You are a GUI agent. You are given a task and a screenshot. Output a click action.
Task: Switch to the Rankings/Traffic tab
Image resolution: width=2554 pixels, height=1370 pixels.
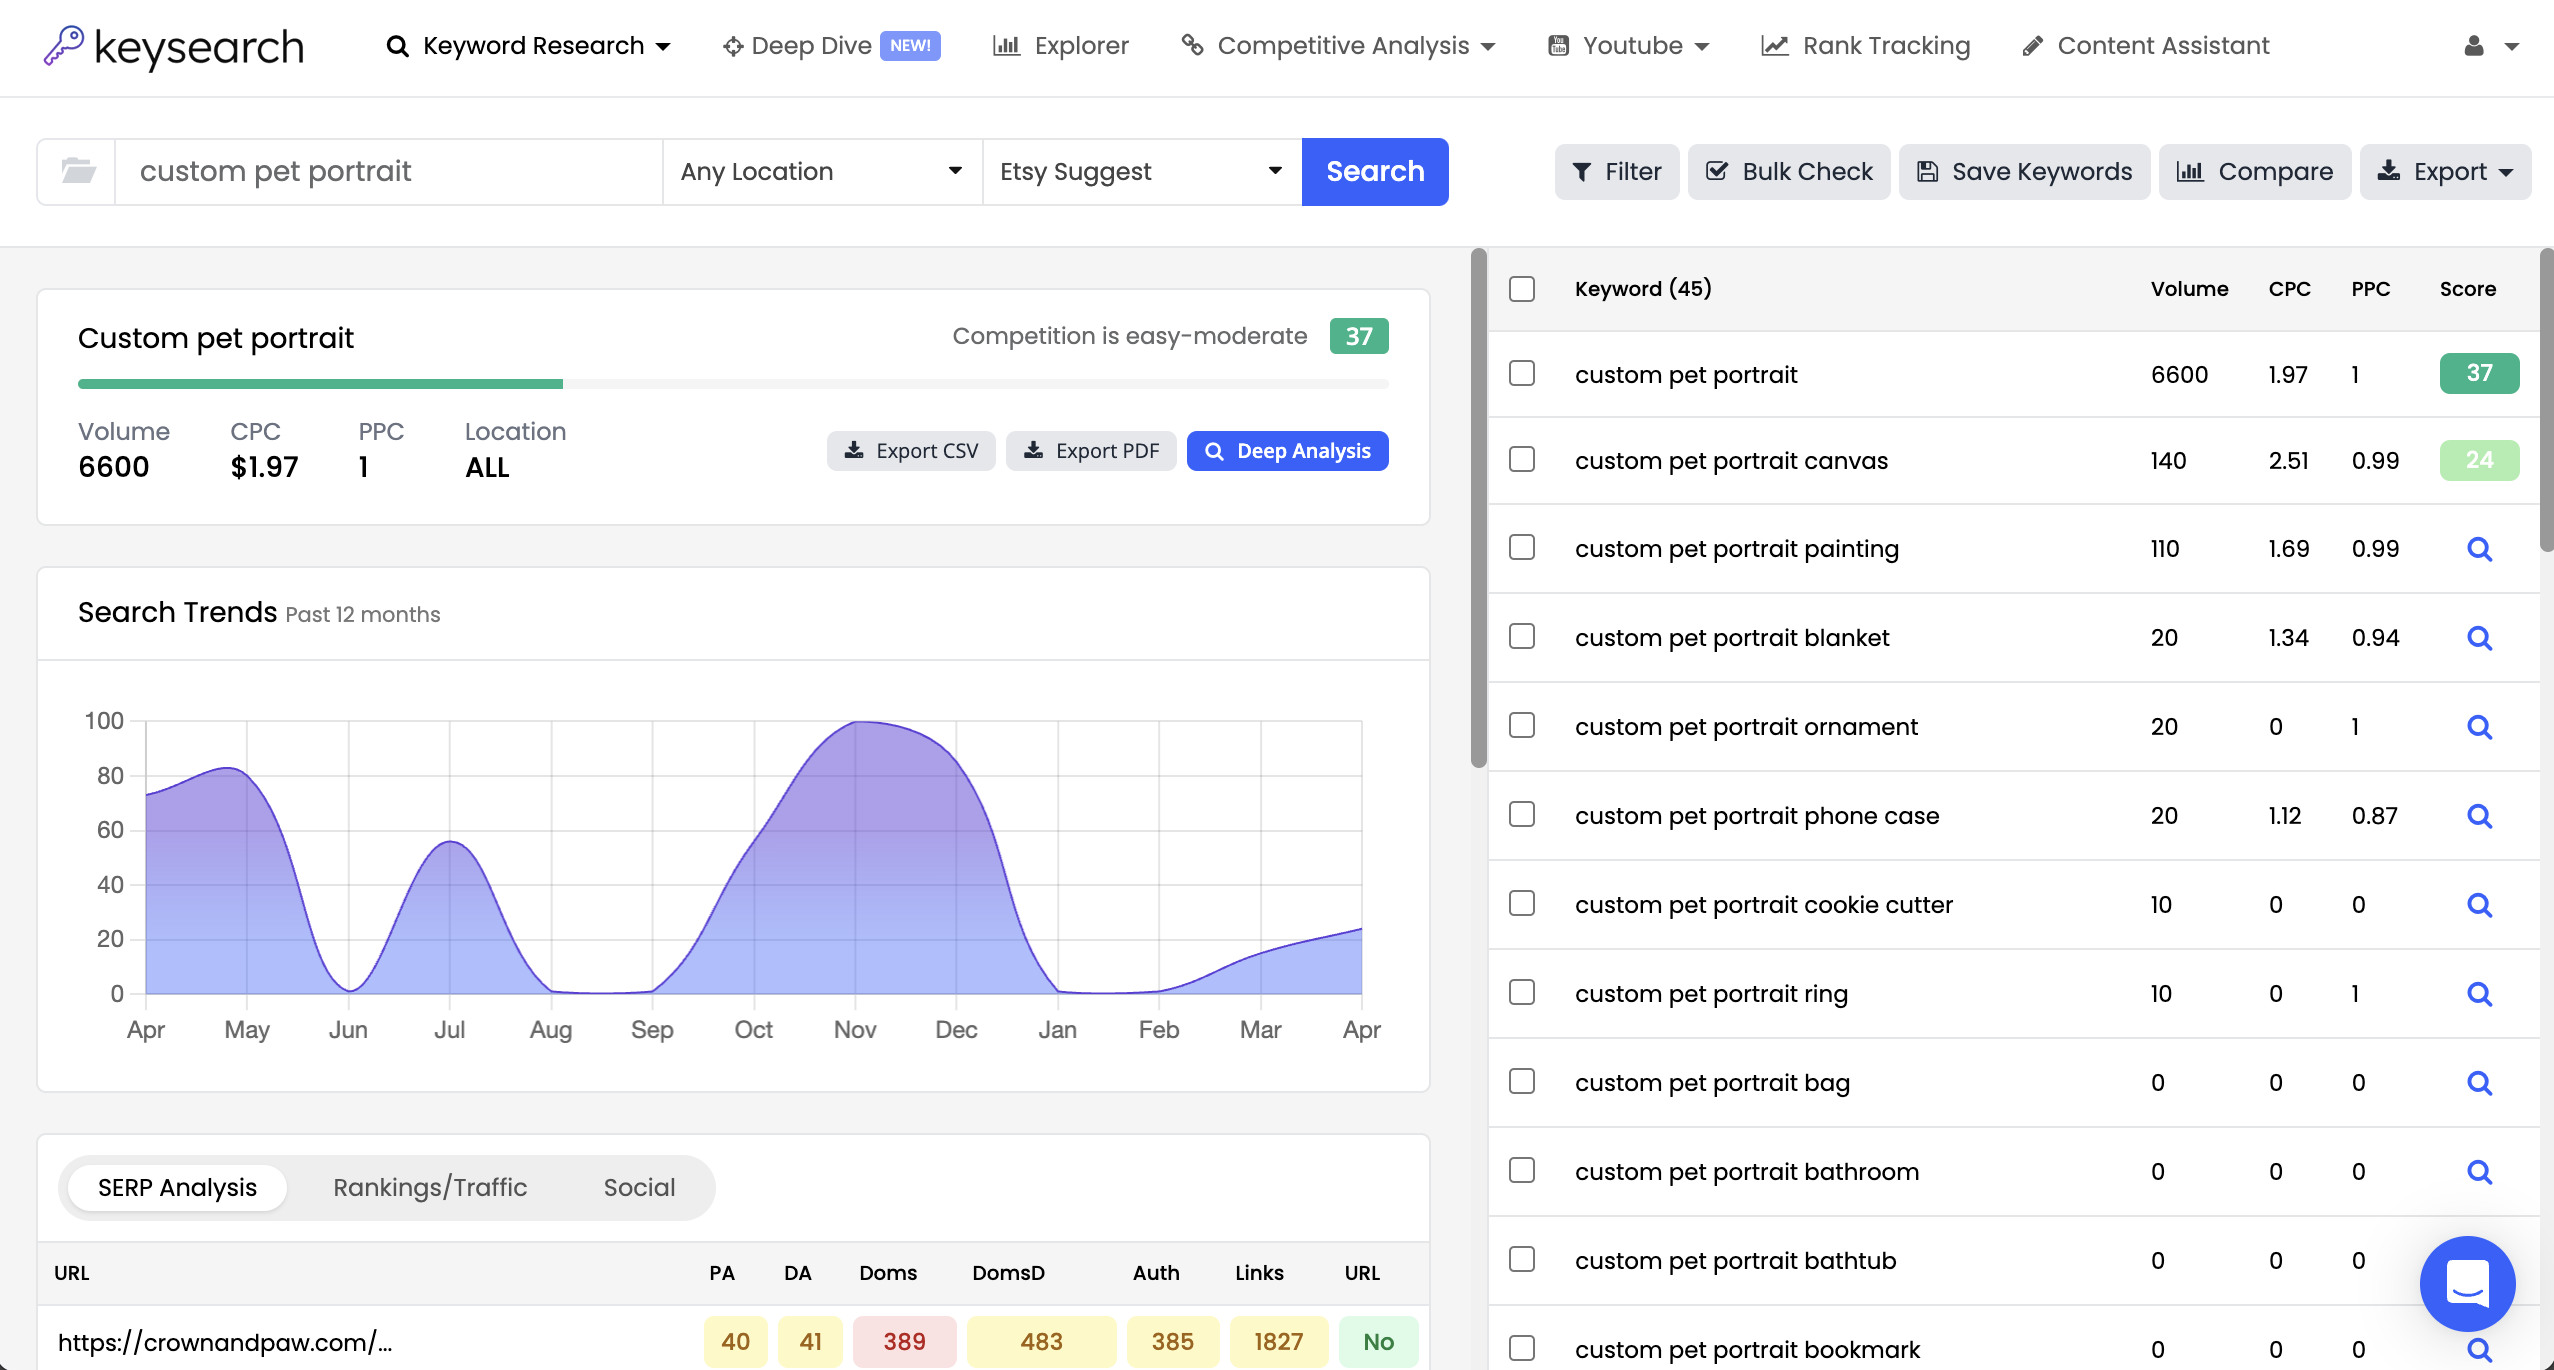click(x=430, y=1187)
